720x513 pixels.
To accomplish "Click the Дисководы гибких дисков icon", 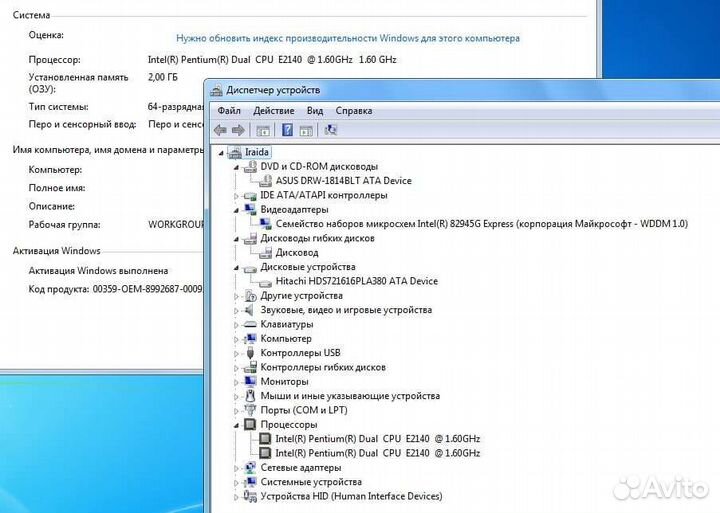I will click(x=250, y=238).
